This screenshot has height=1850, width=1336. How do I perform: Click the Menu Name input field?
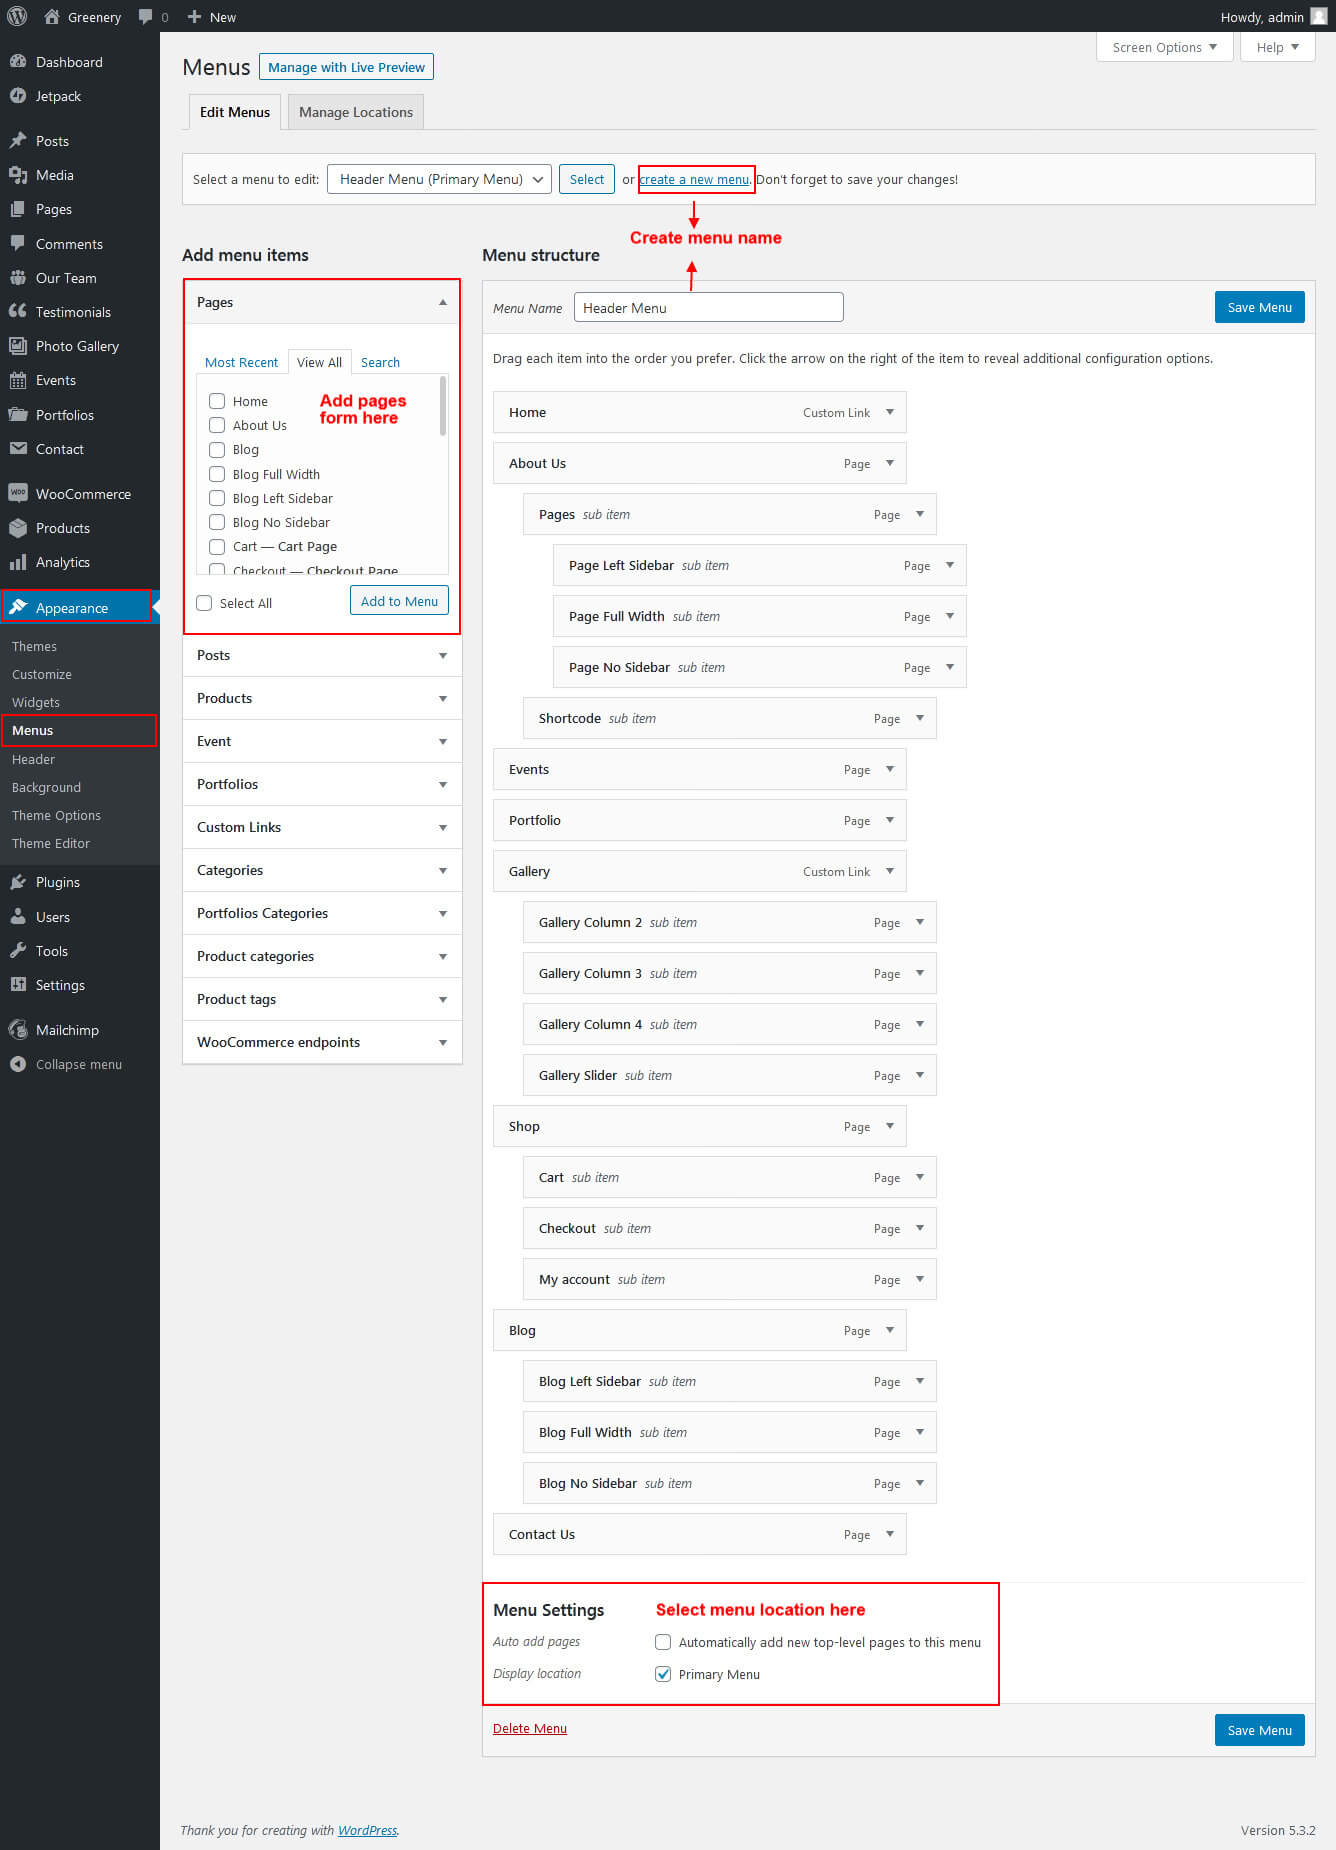click(708, 308)
